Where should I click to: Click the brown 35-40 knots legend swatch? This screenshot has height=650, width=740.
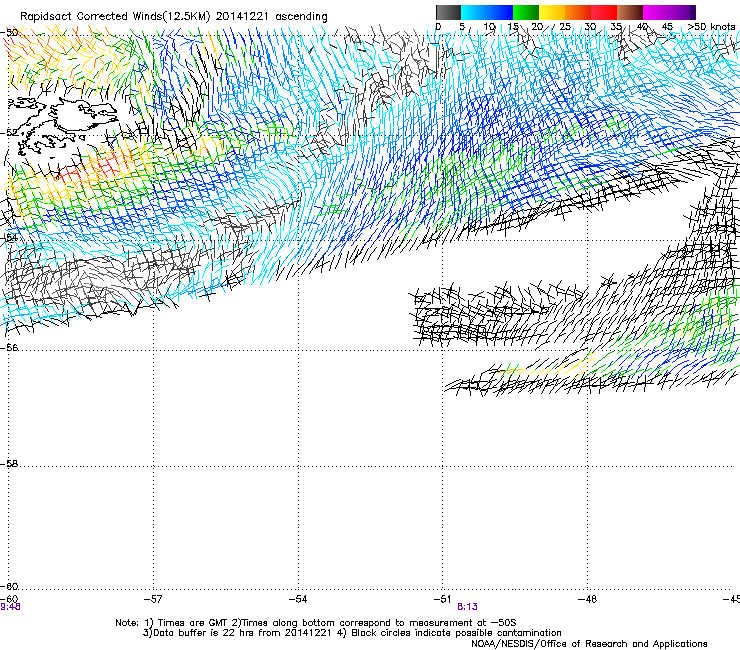[x=630, y=12]
